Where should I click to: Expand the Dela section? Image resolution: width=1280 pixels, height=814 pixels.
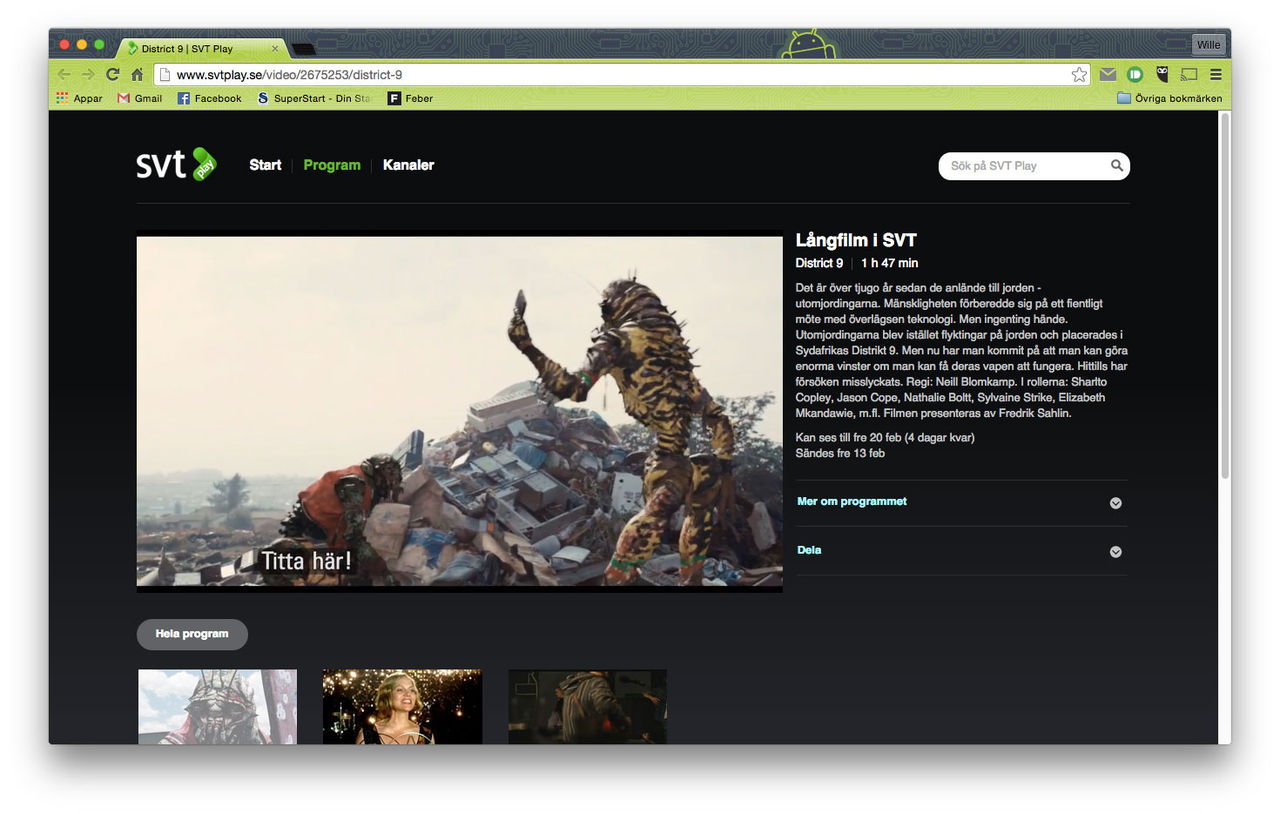961,551
